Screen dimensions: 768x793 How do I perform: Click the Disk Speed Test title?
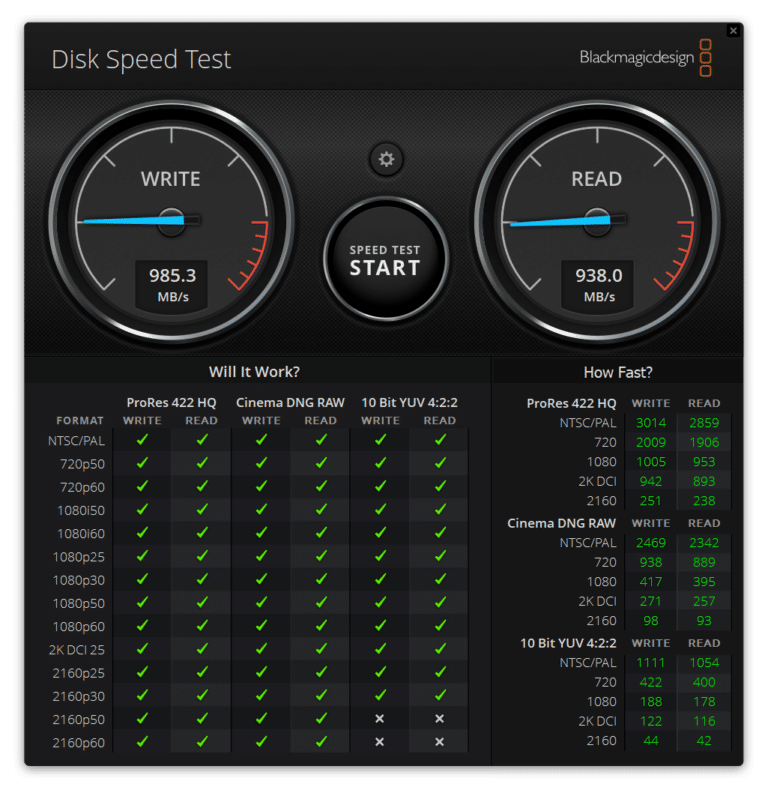click(142, 59)
